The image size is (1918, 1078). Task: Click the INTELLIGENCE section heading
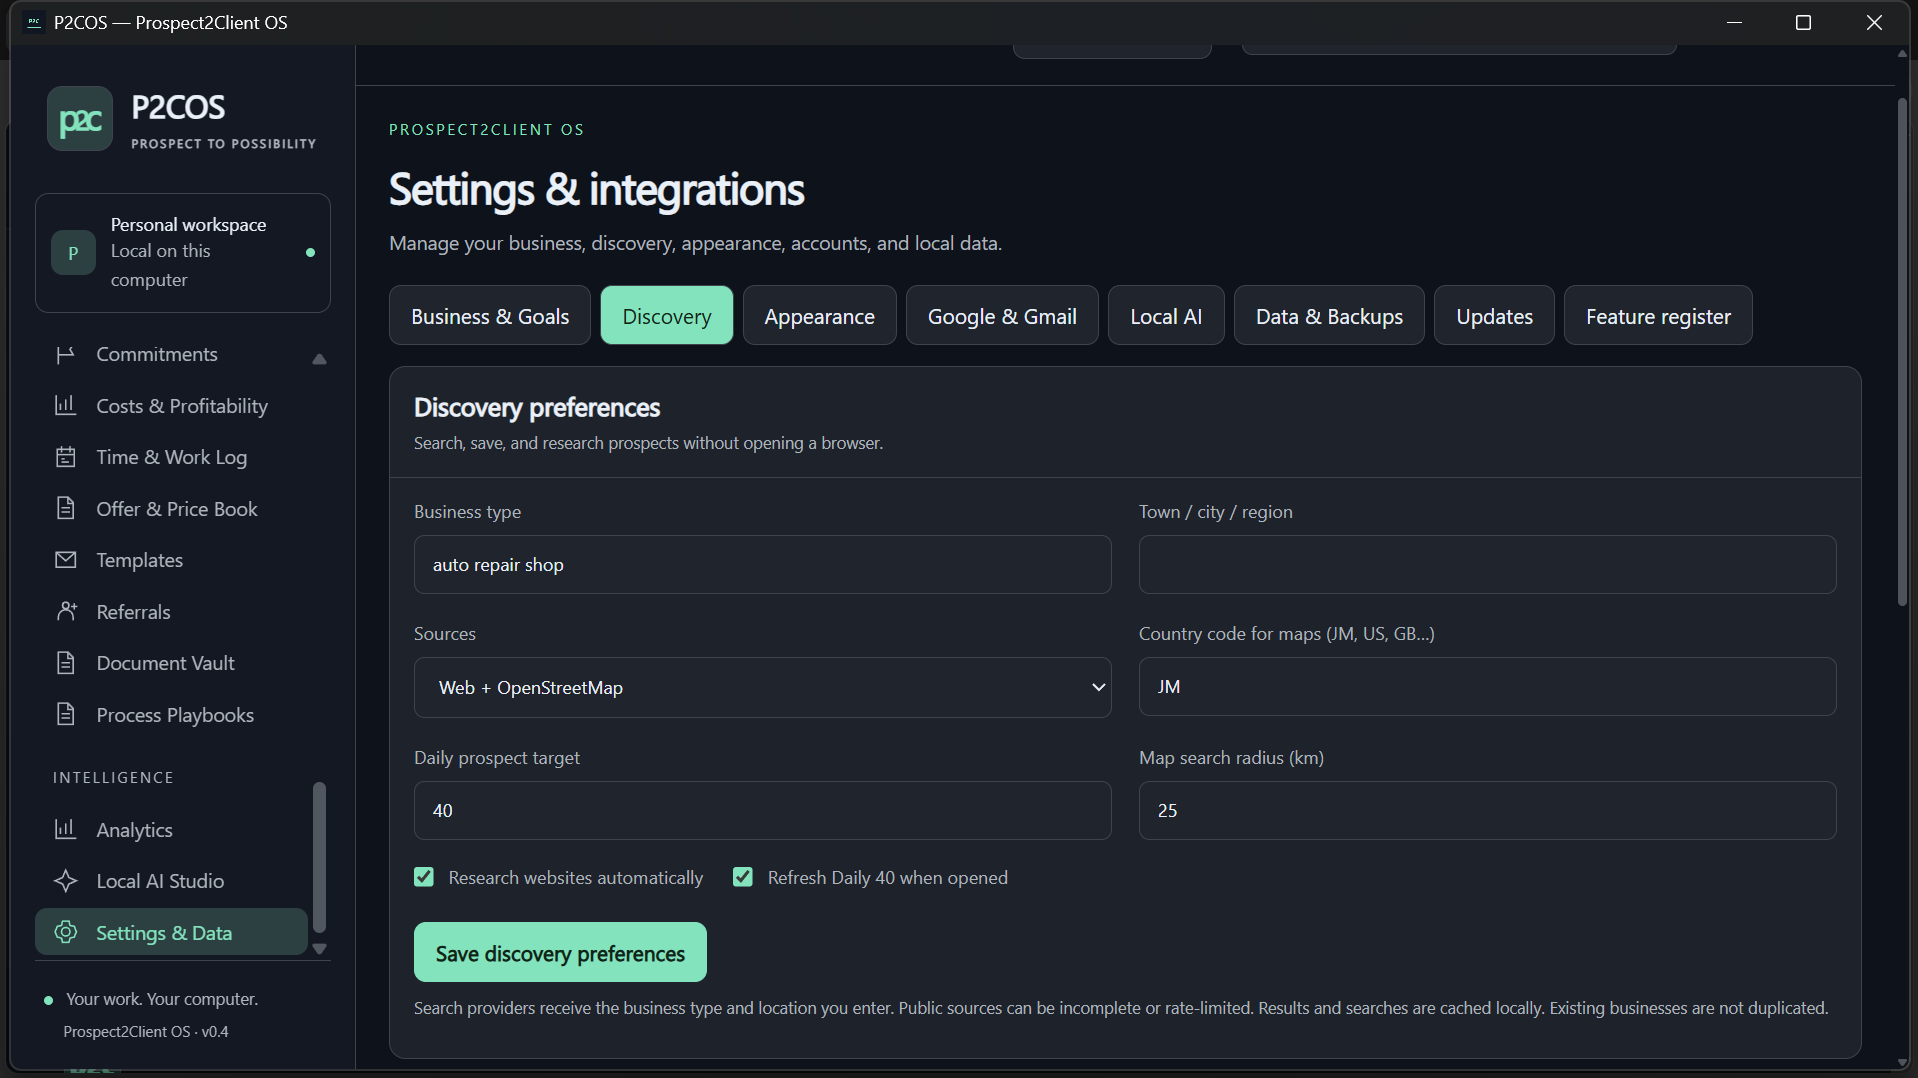pyautogui.click(x=113, y=778)
